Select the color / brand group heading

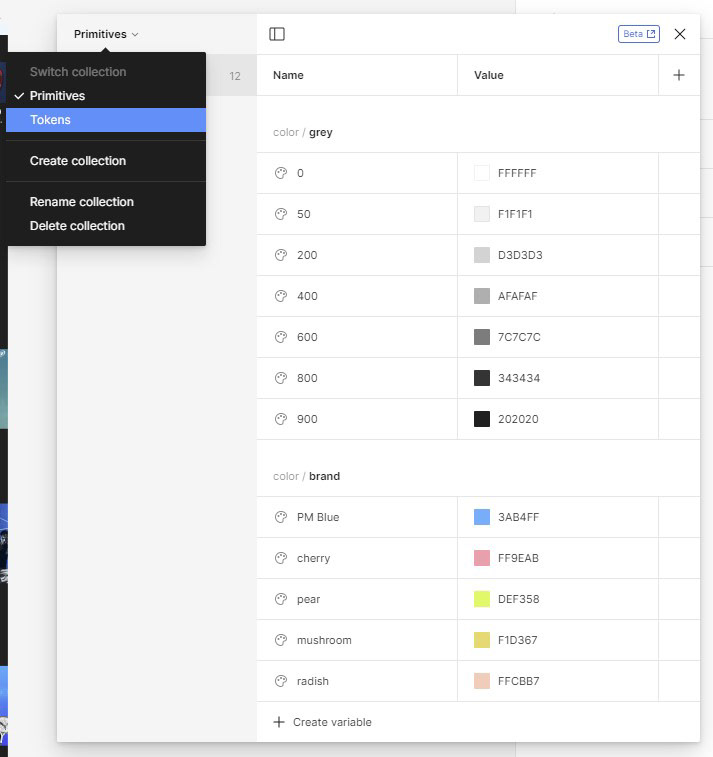coord(307,477)
